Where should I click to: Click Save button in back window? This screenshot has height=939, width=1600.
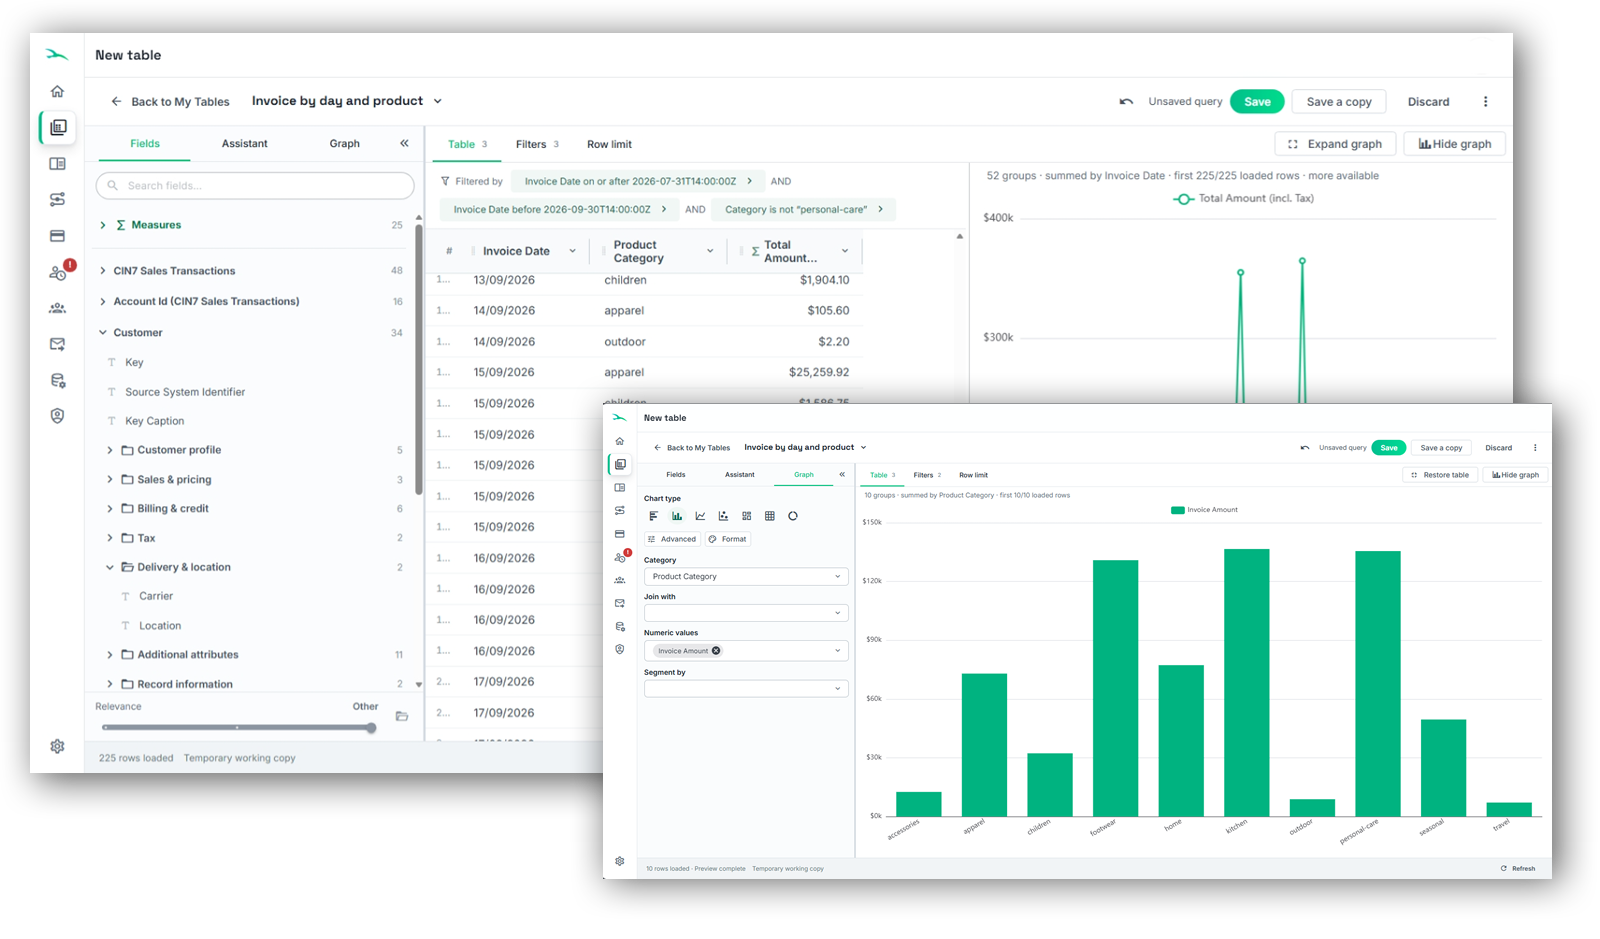[1257, 101]
